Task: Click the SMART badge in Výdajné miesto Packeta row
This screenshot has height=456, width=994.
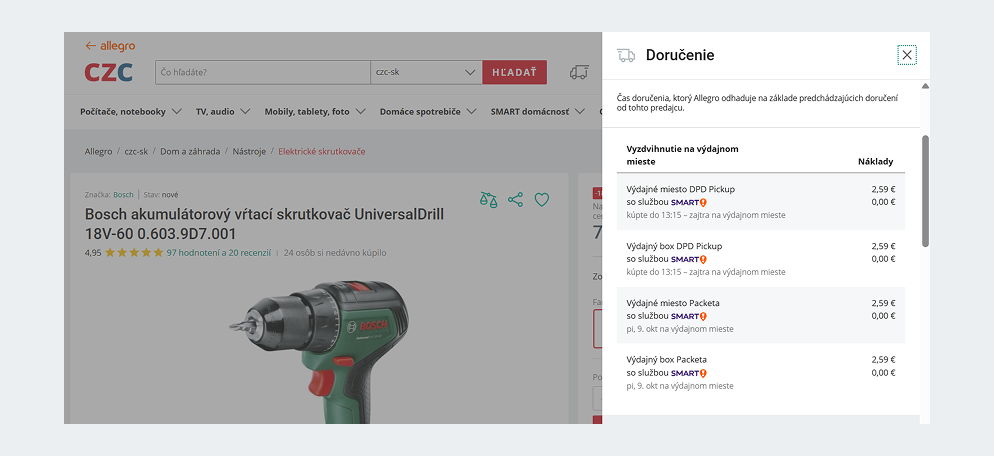Action: (x=688, y=316)
